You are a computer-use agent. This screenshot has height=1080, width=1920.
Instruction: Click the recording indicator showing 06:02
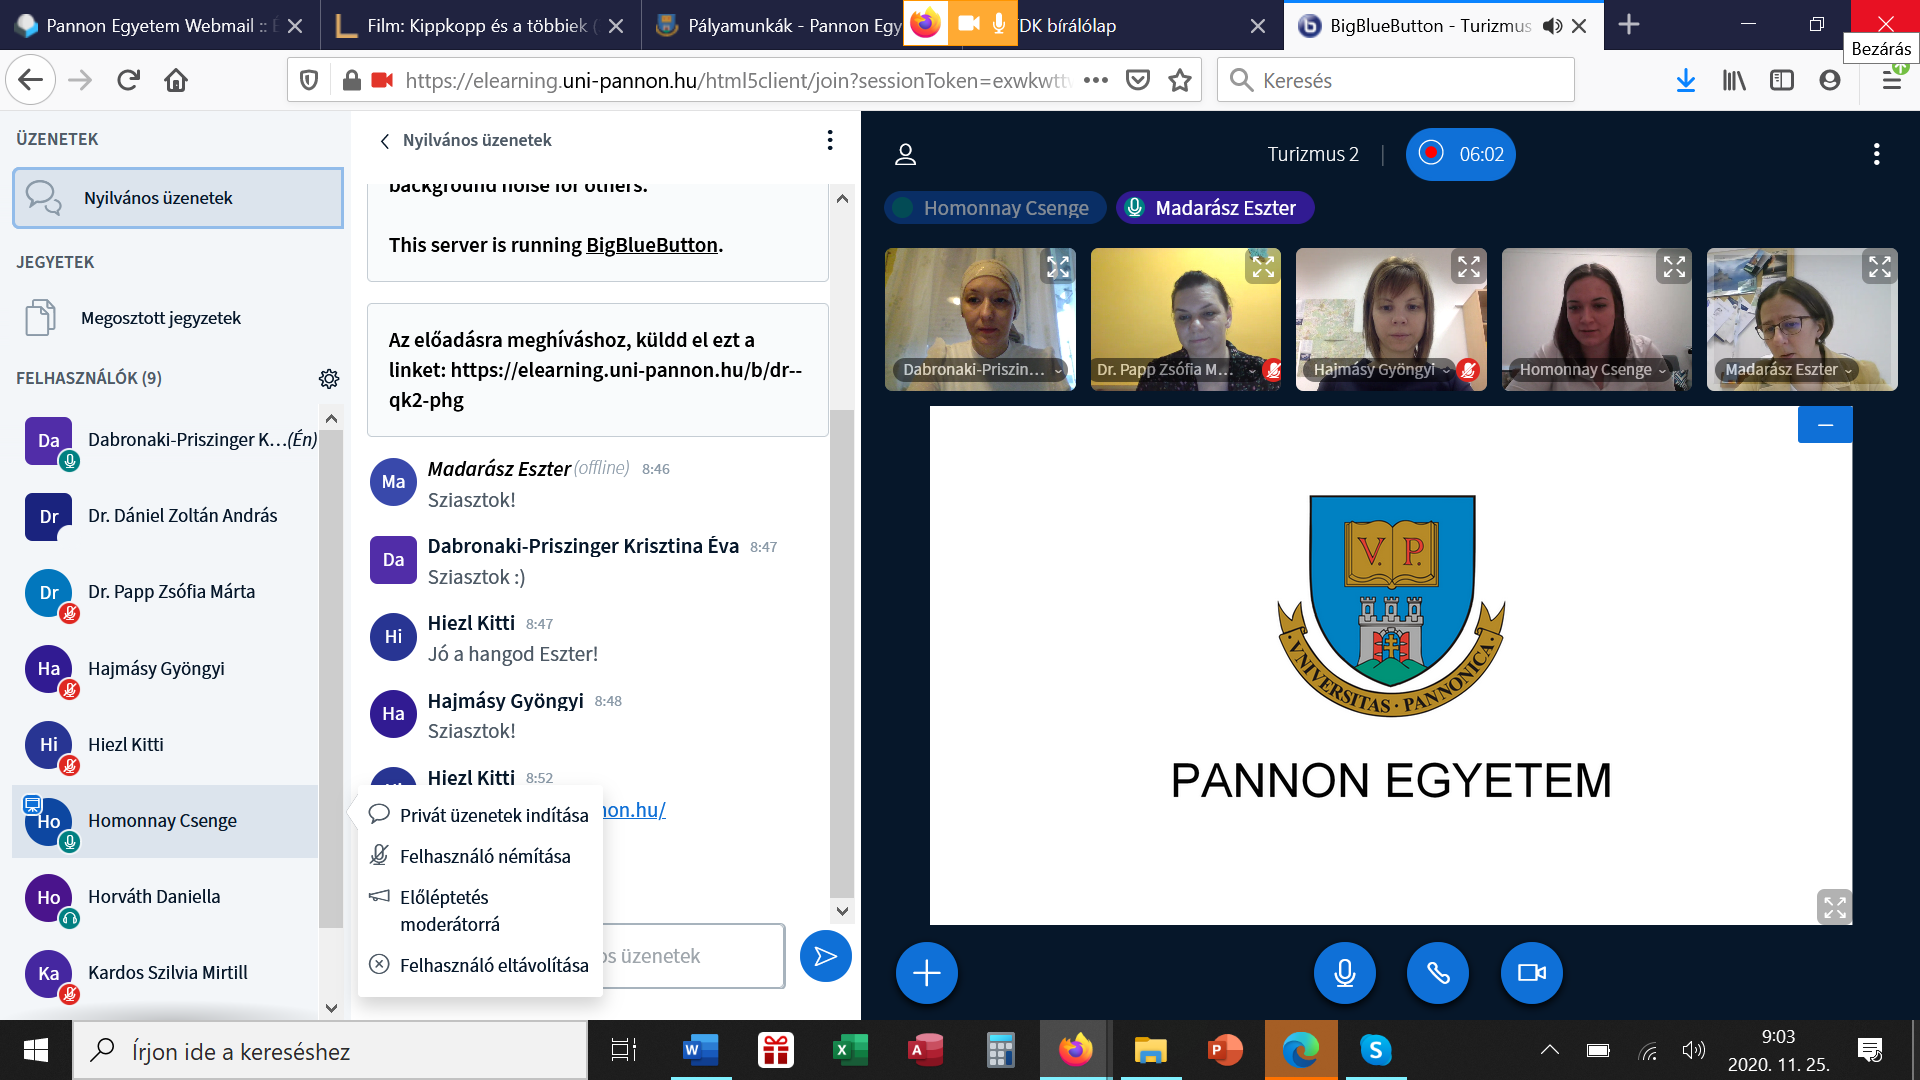[x=1460, y=154]
